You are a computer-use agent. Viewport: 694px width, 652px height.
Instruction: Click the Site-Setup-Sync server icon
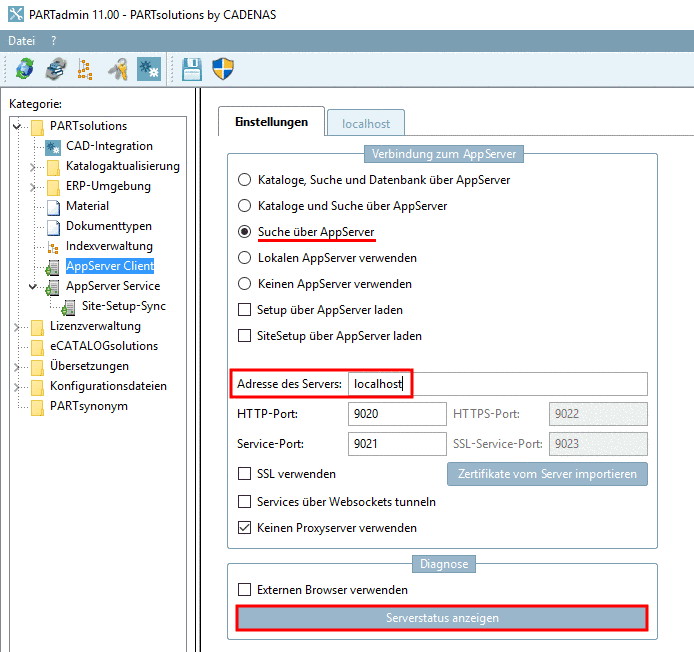[x=69, y=307]
